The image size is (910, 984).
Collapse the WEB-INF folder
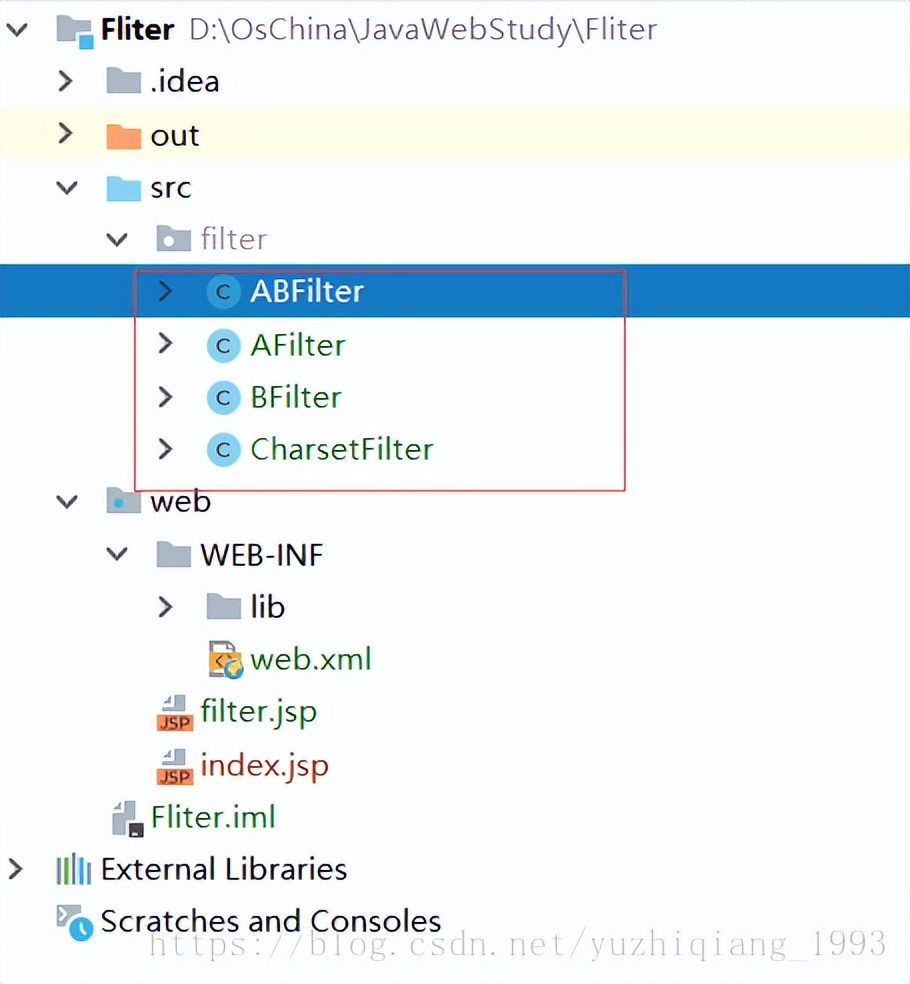[117, 554]
